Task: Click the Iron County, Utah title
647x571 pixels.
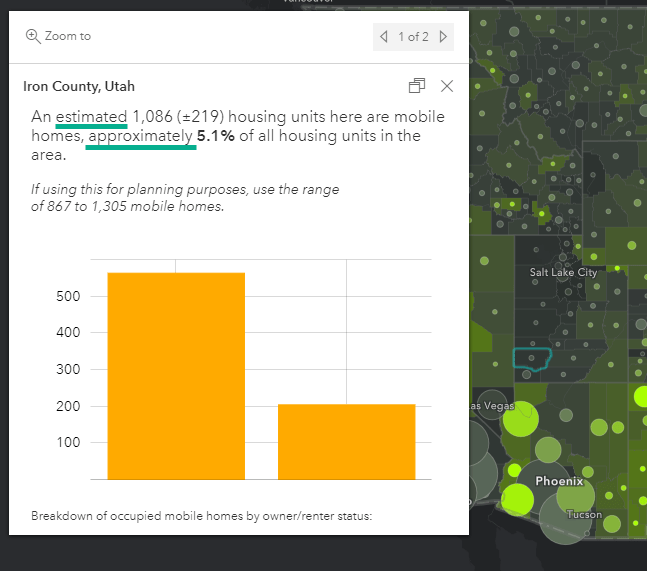Action: coord(79,87)
